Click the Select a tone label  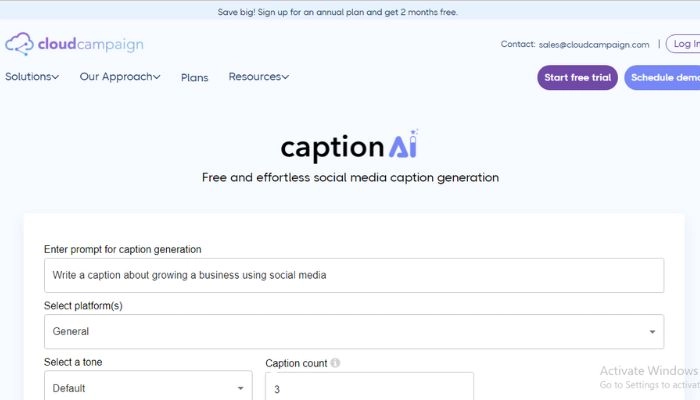73,362
